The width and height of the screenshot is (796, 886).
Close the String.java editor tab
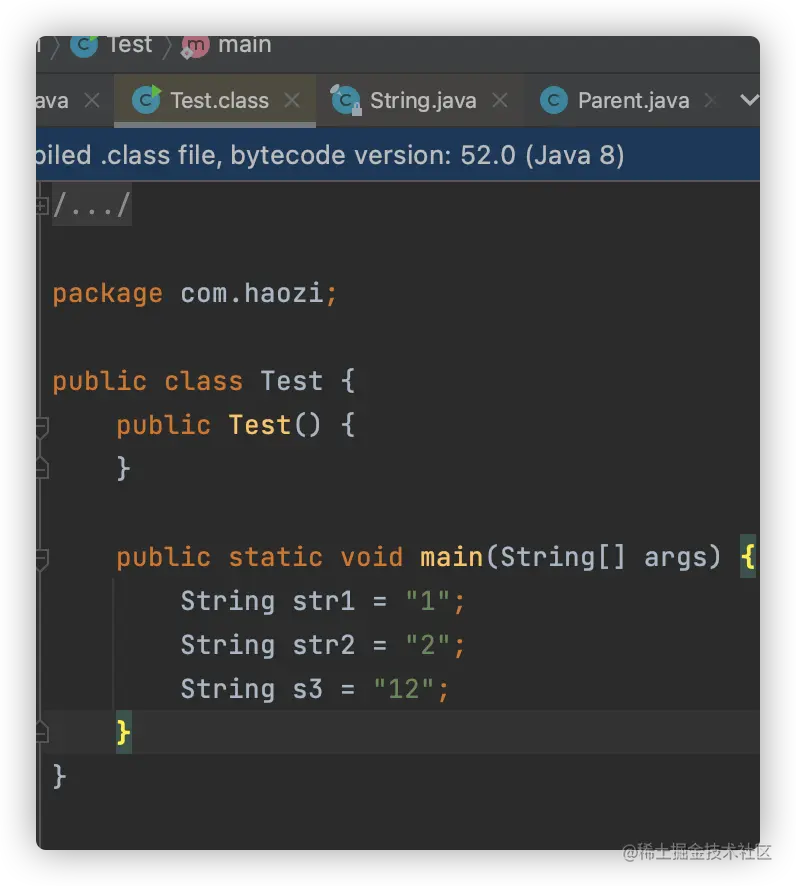click(x=500, y=100)
